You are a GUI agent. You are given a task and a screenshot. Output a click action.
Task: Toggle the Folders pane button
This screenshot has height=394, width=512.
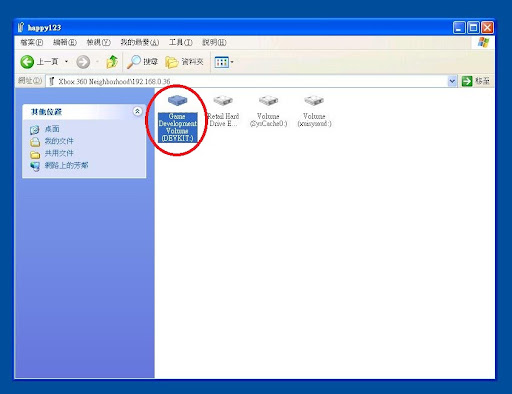click(x=184, y=62)
